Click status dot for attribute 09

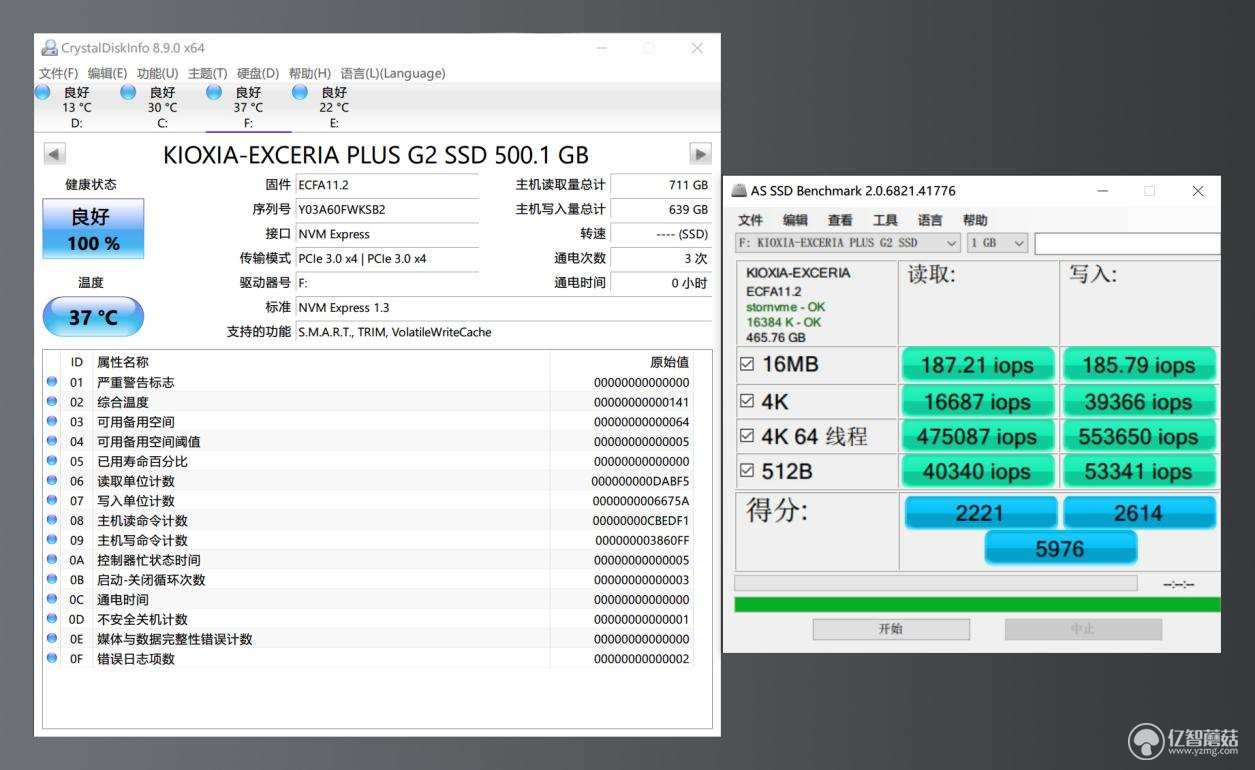click(52, 540)
